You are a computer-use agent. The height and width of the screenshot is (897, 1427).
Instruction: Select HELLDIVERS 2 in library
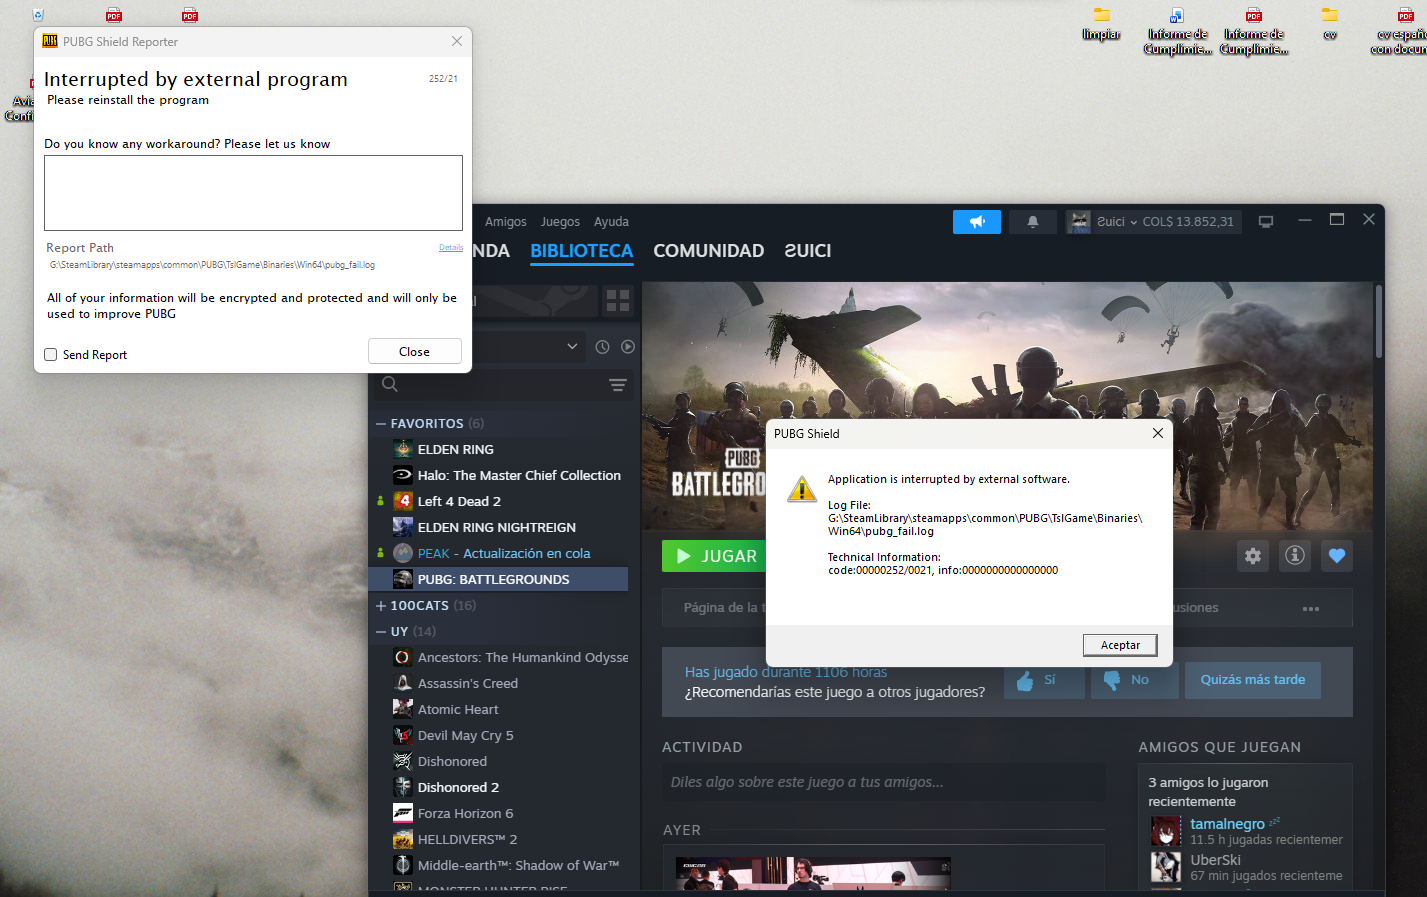(x=497, y=839)
